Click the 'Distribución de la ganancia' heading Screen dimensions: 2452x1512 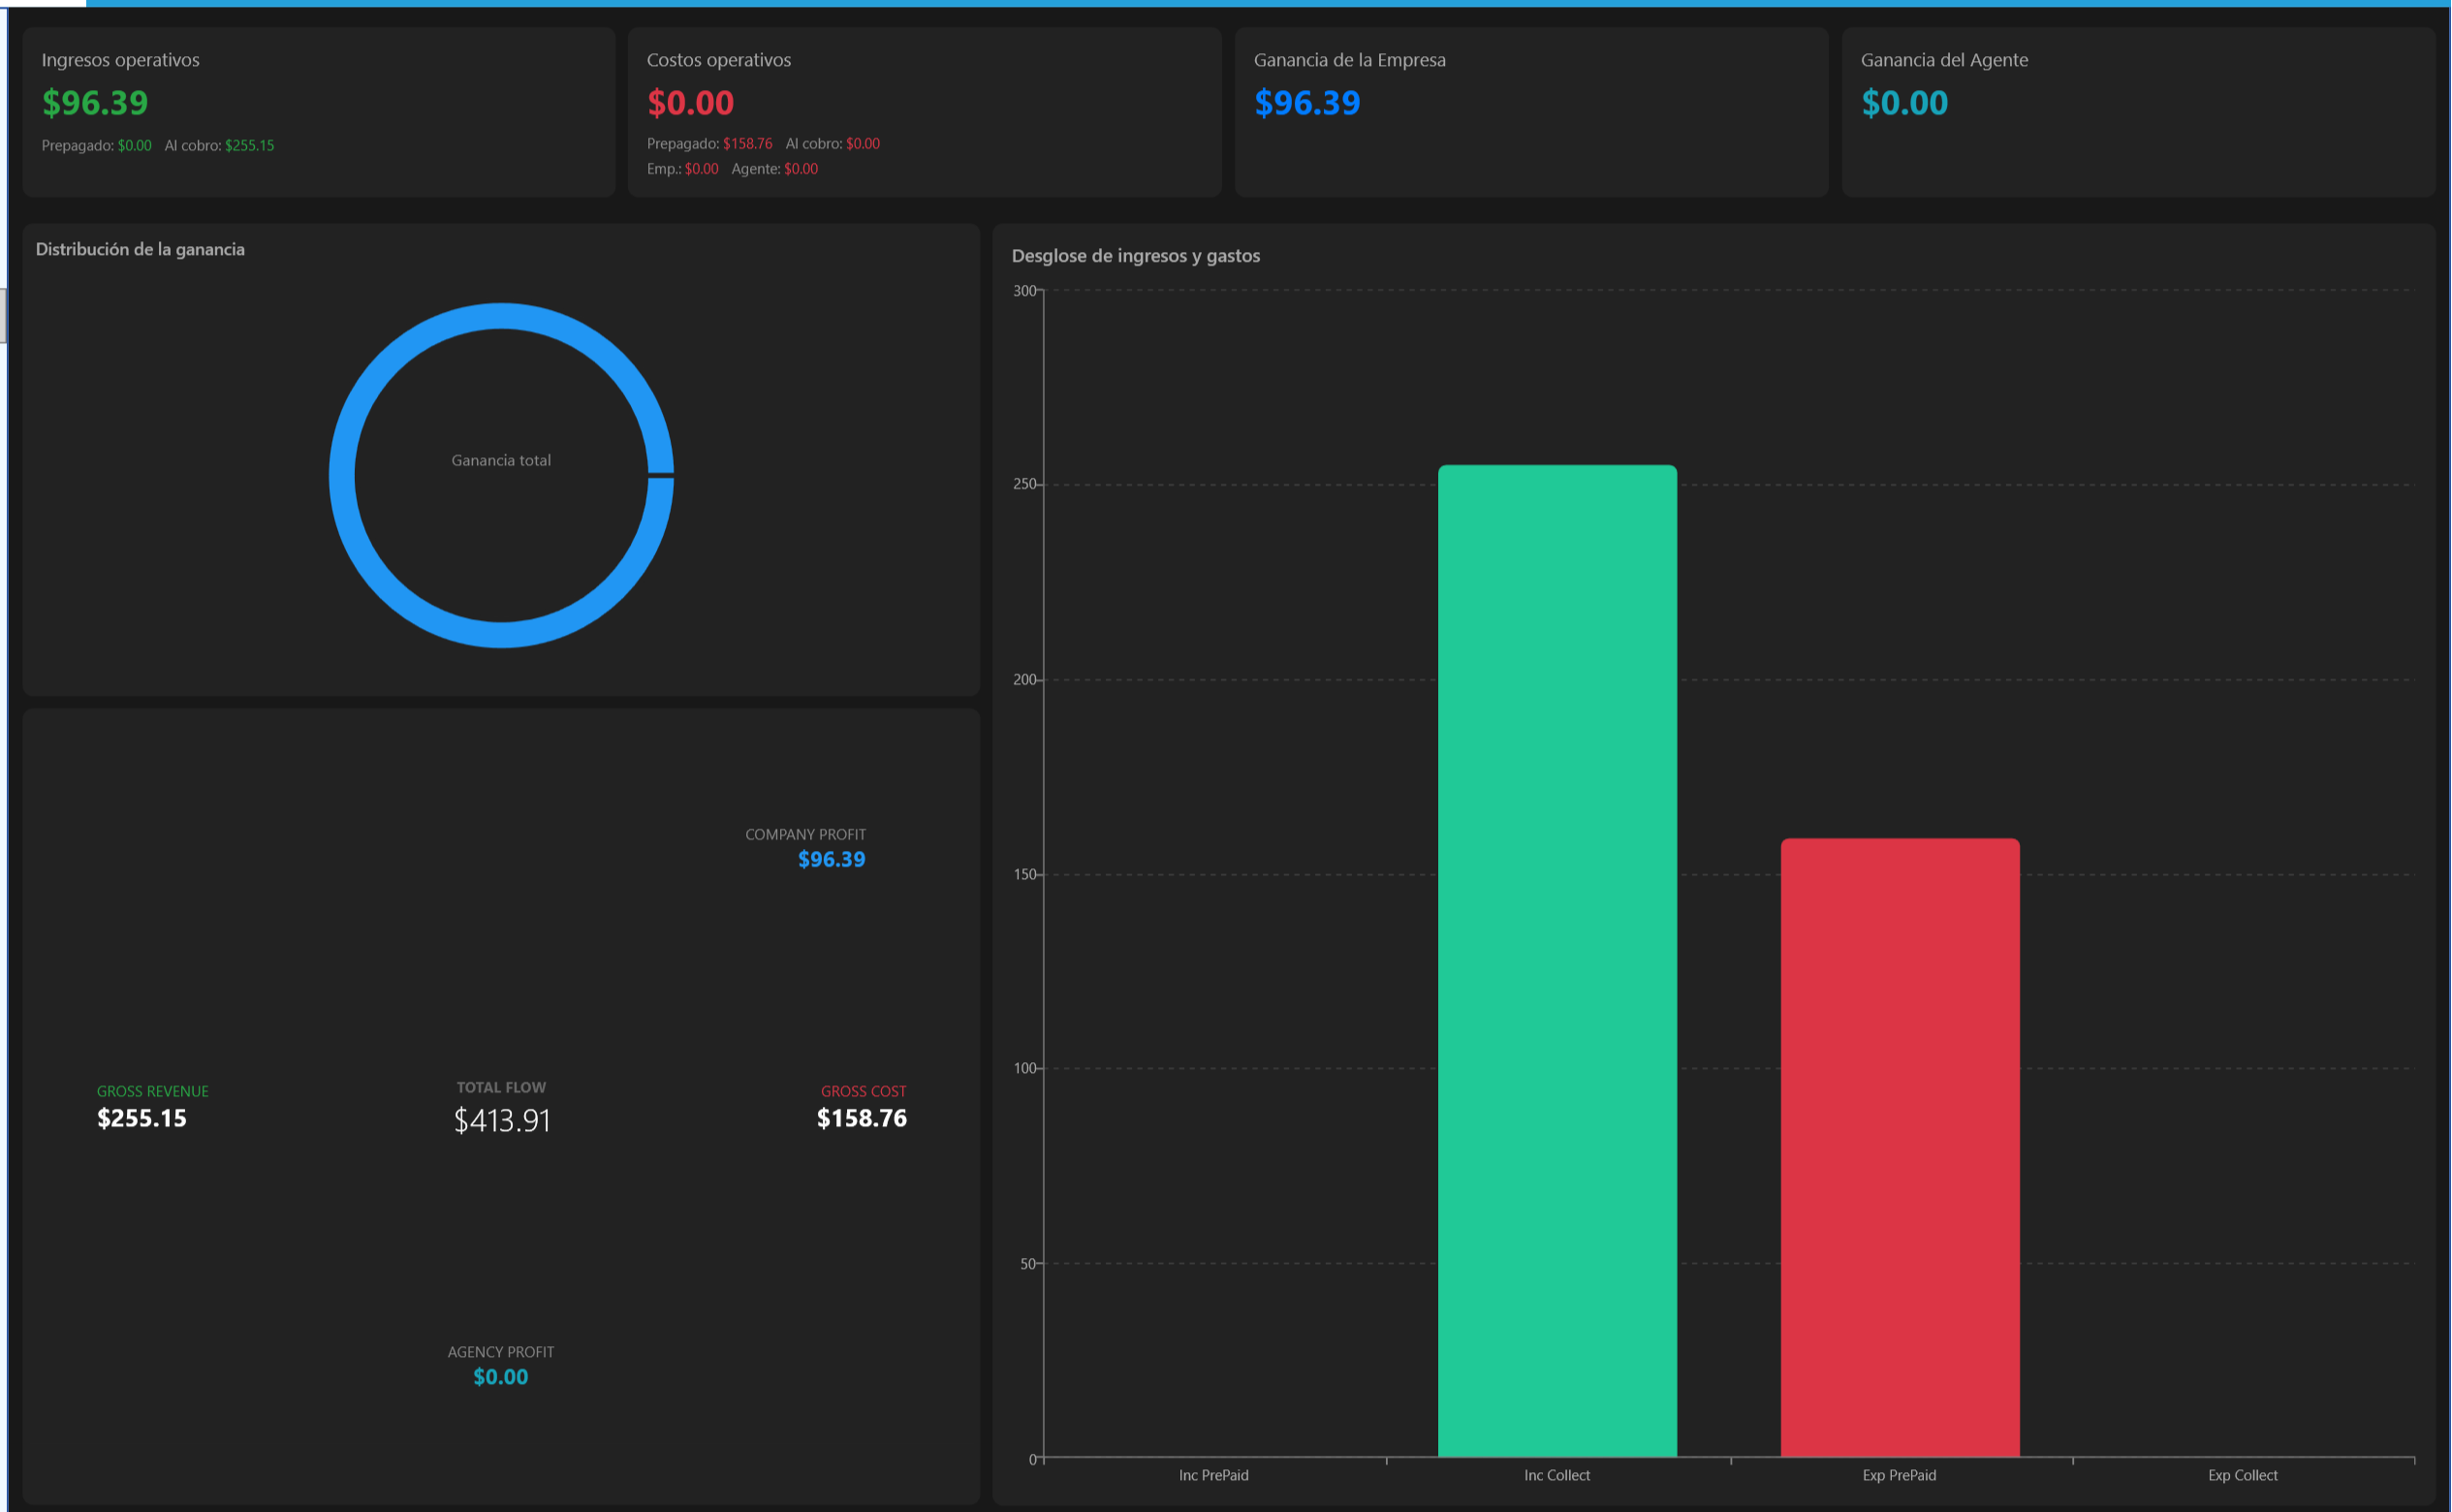pos(140,250)
